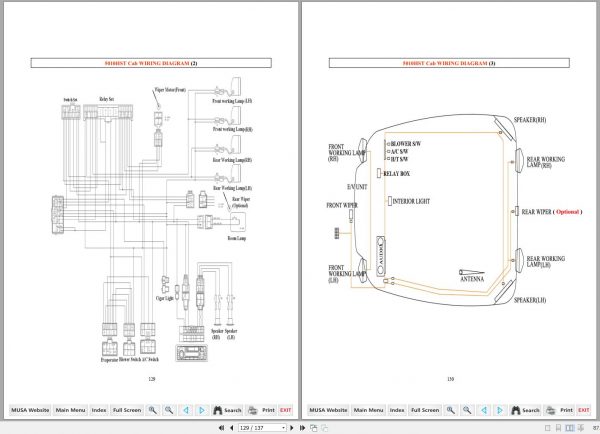Viewport: 600px width, 434px height.
Task: Click the blue previous-page arrow on right page toolbar
Action: tap(484, 410)
